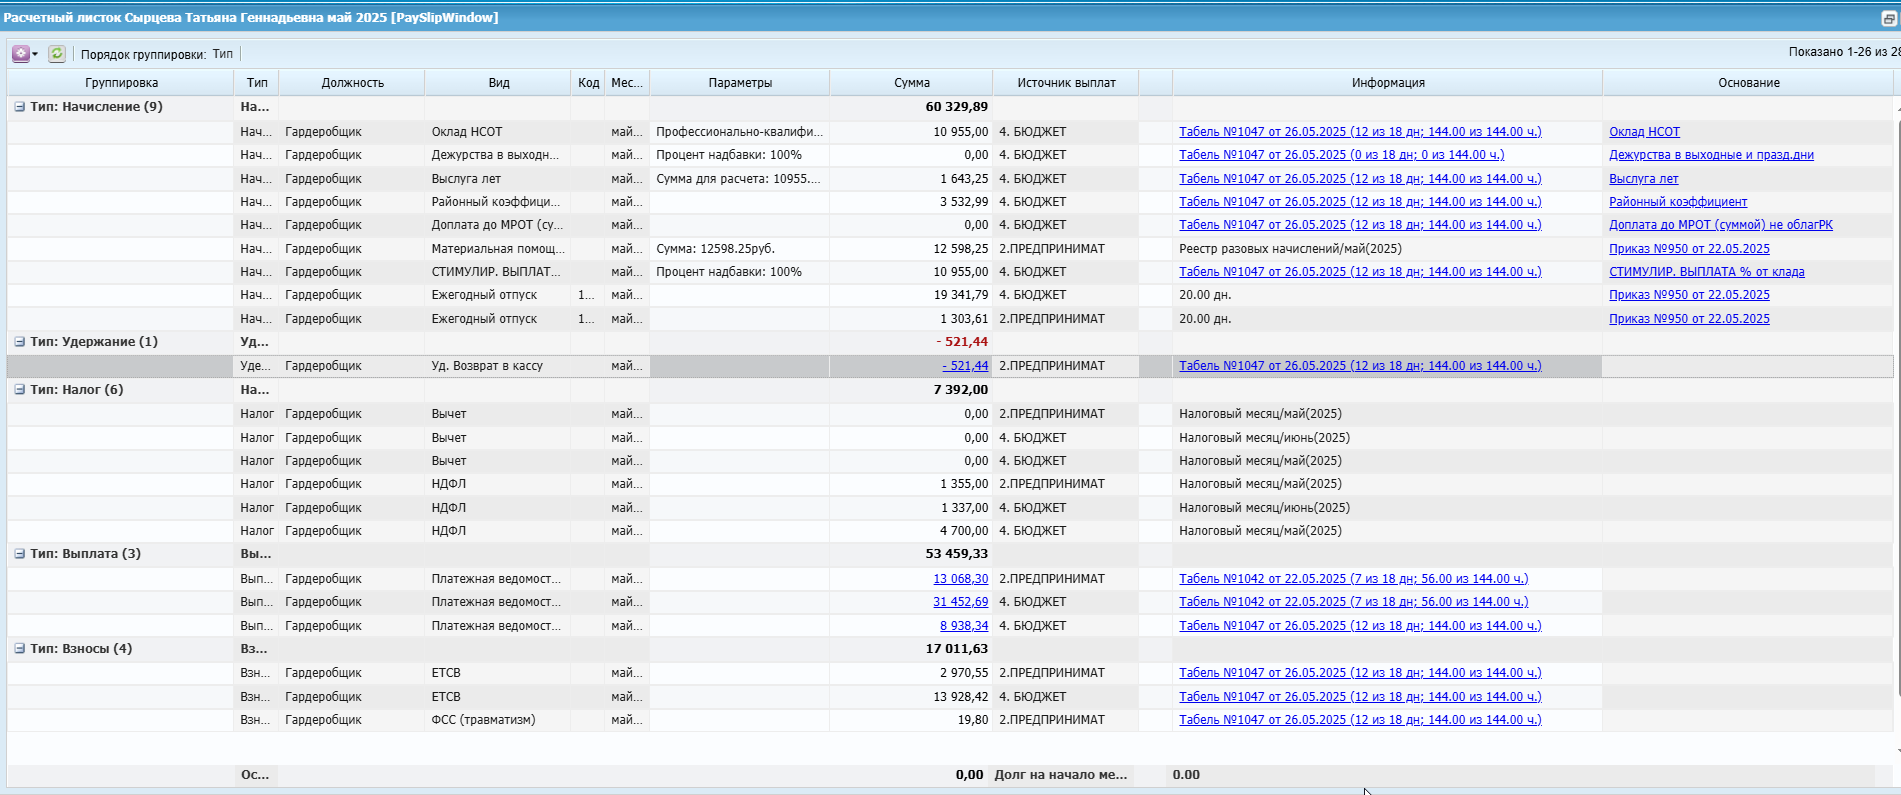Click the purple settings gear icon

[20, 54]
